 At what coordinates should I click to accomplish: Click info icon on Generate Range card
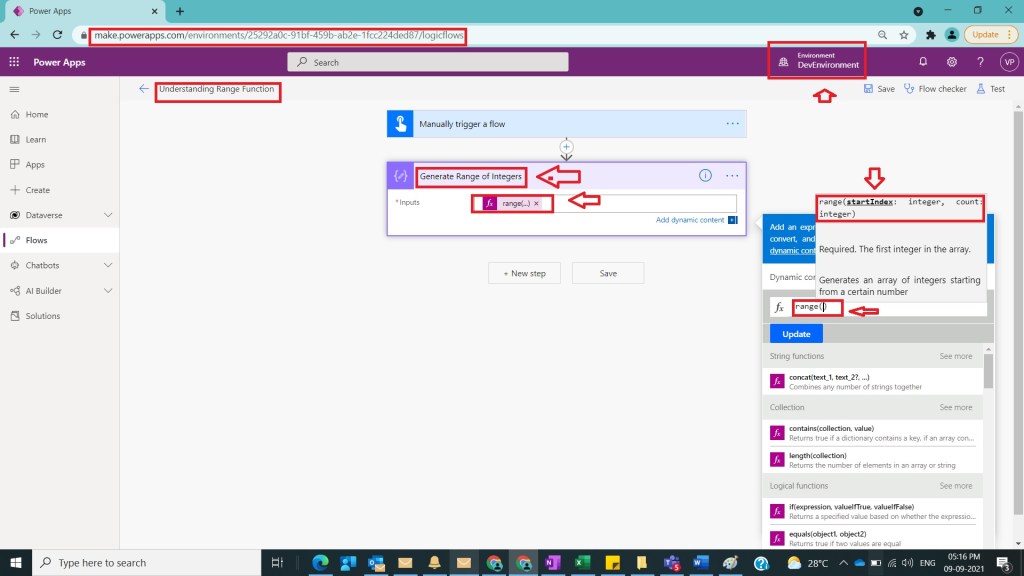coord(705,175)
